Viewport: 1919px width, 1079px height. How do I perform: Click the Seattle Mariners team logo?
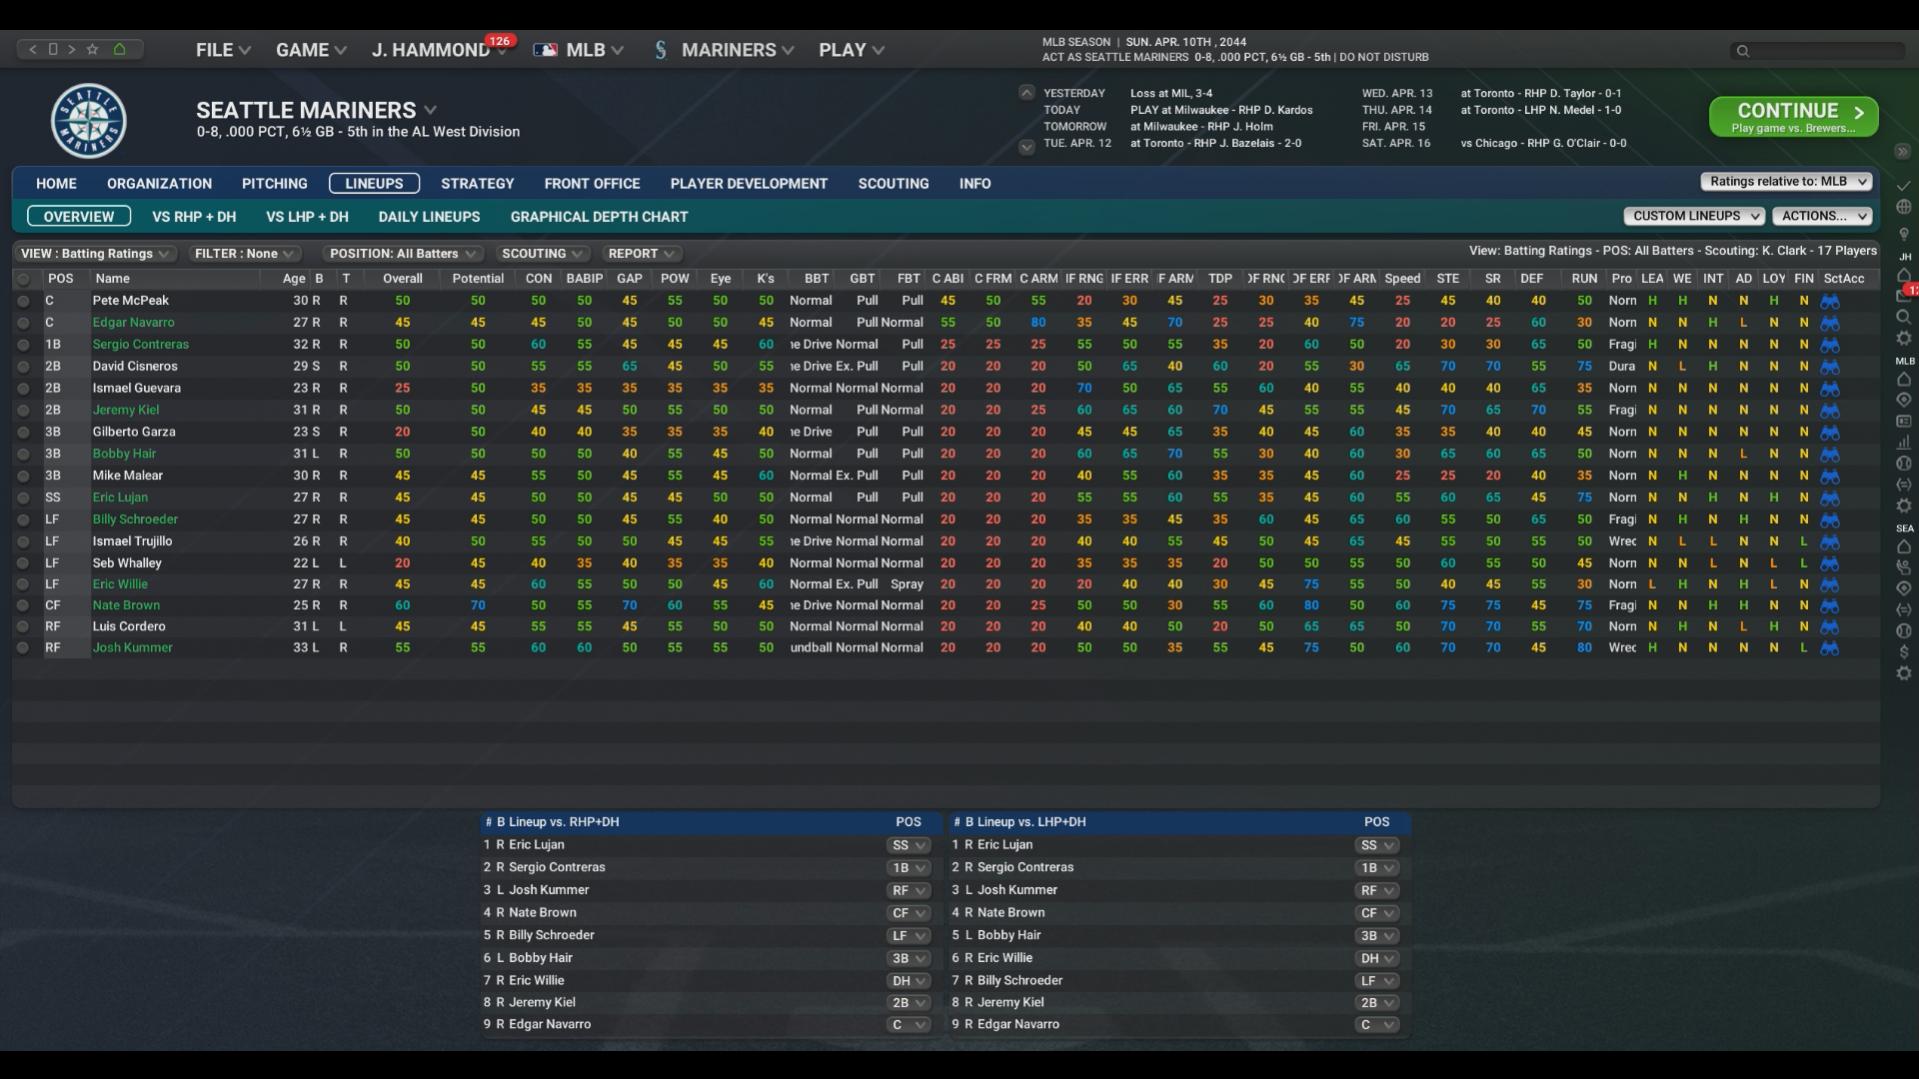[89, 121]
